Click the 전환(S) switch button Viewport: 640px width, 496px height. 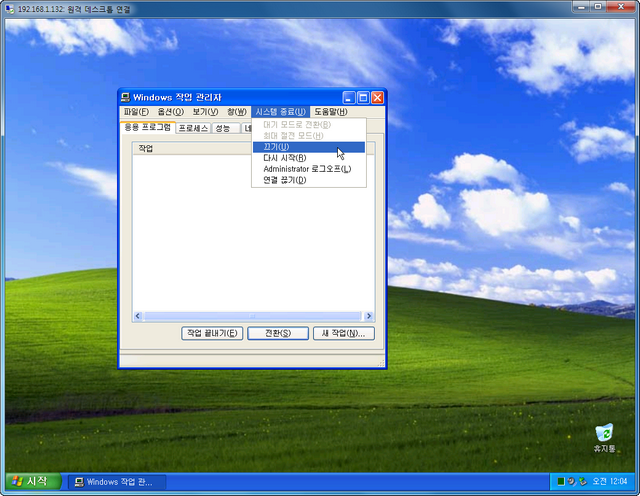tap(278, 333)
